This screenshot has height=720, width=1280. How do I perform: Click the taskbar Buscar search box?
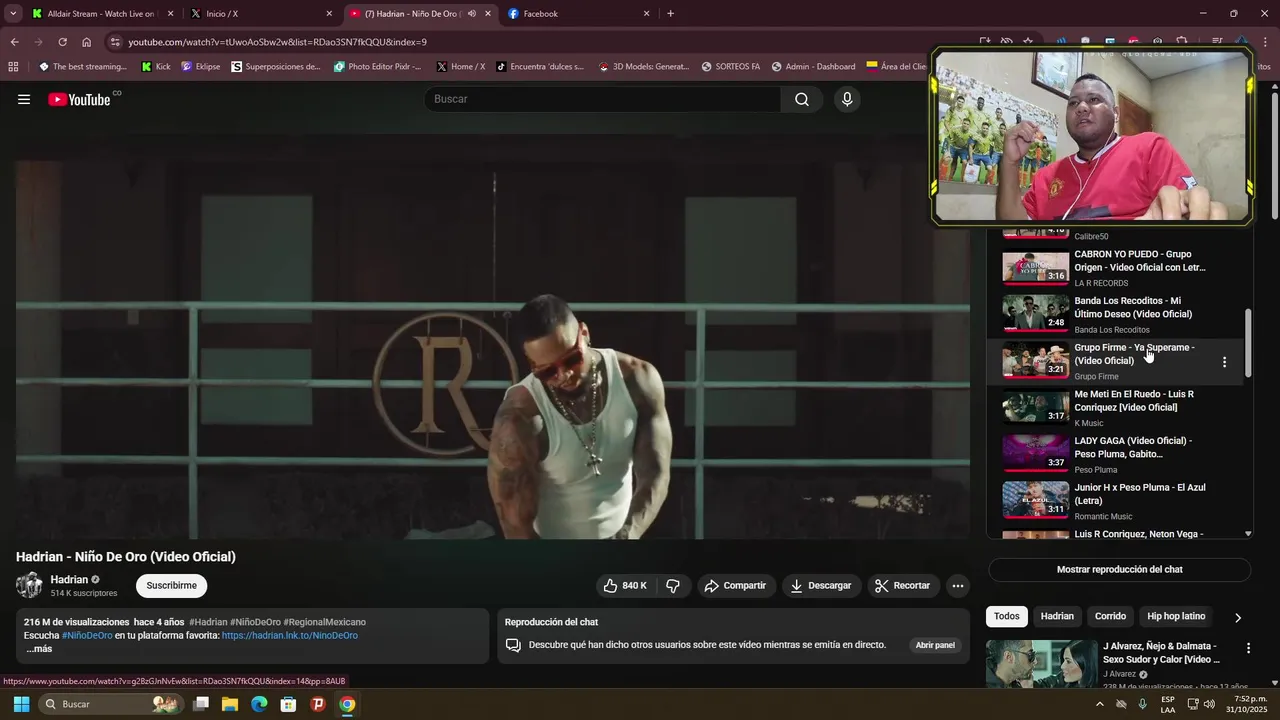coord(110,704)
